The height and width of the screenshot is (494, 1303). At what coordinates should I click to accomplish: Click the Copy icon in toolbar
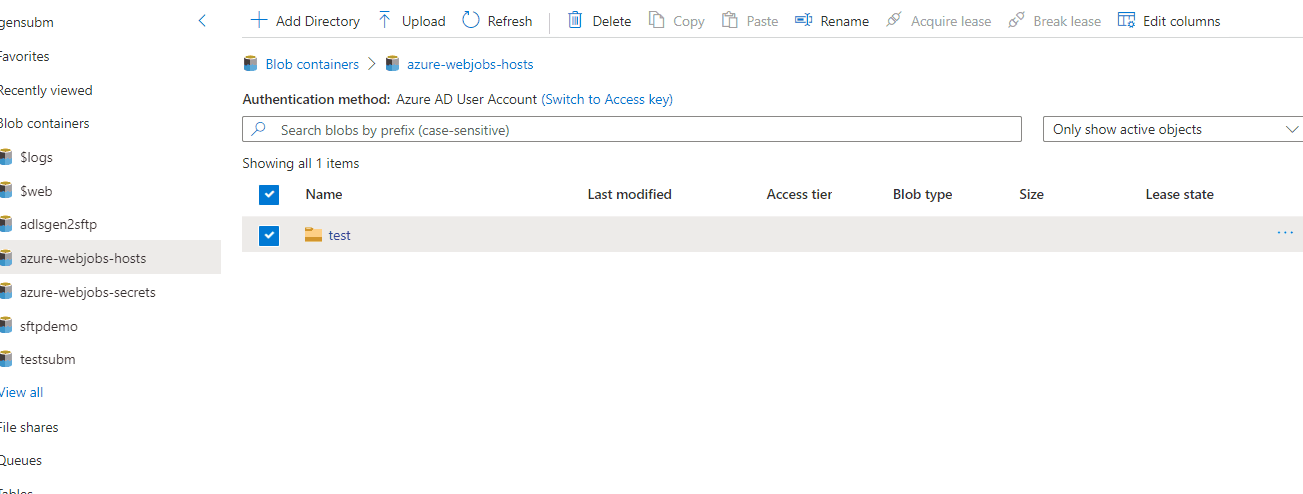[656, 20]
